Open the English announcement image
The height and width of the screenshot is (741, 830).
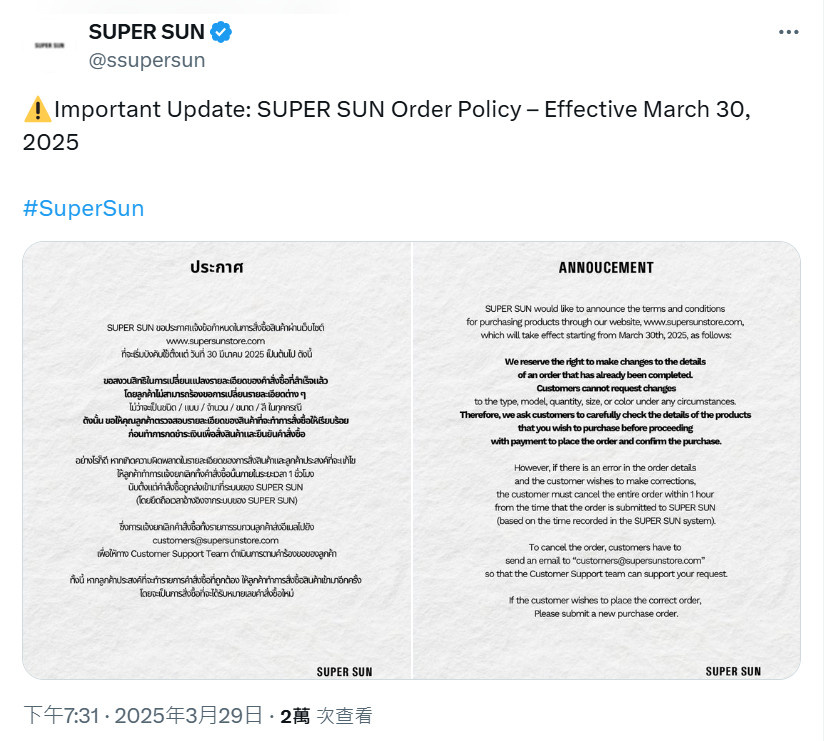(x=606, y=460)
